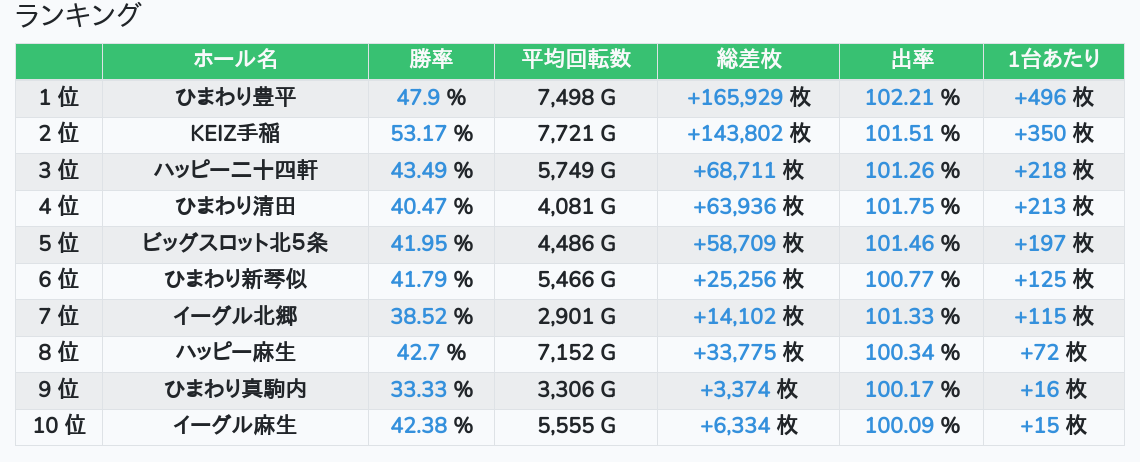Click +496 per-machine value
Screen dimensions: 1140x462
(1040, 98)
